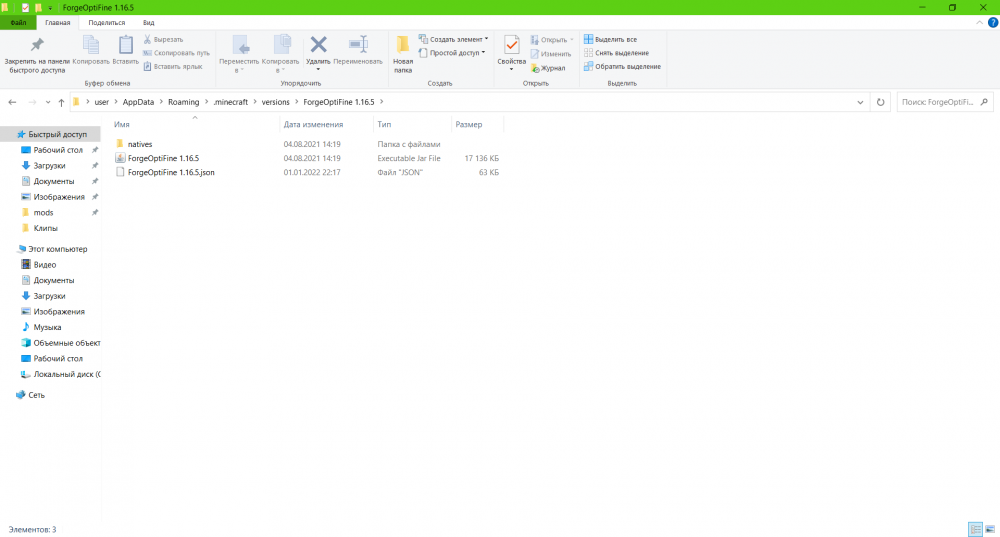Open pinned Рабочий стол under Quick Access
Viewport: 1000px width, 537px height.
click(57, 150)
